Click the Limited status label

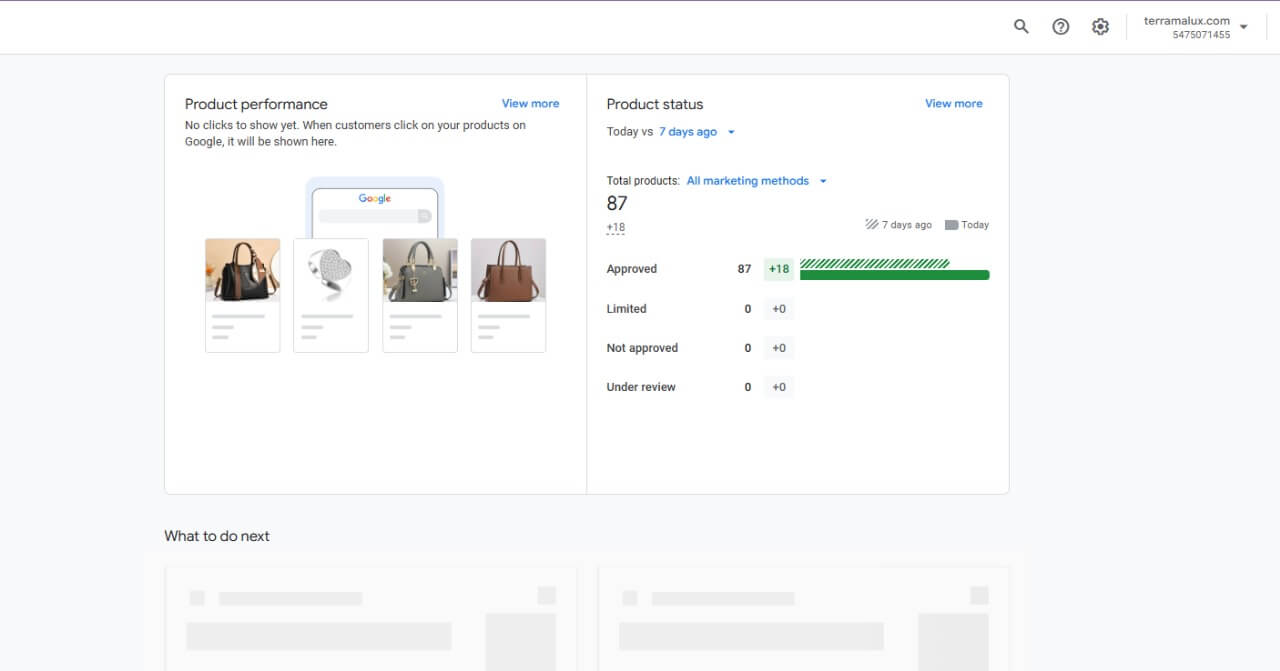627,309
